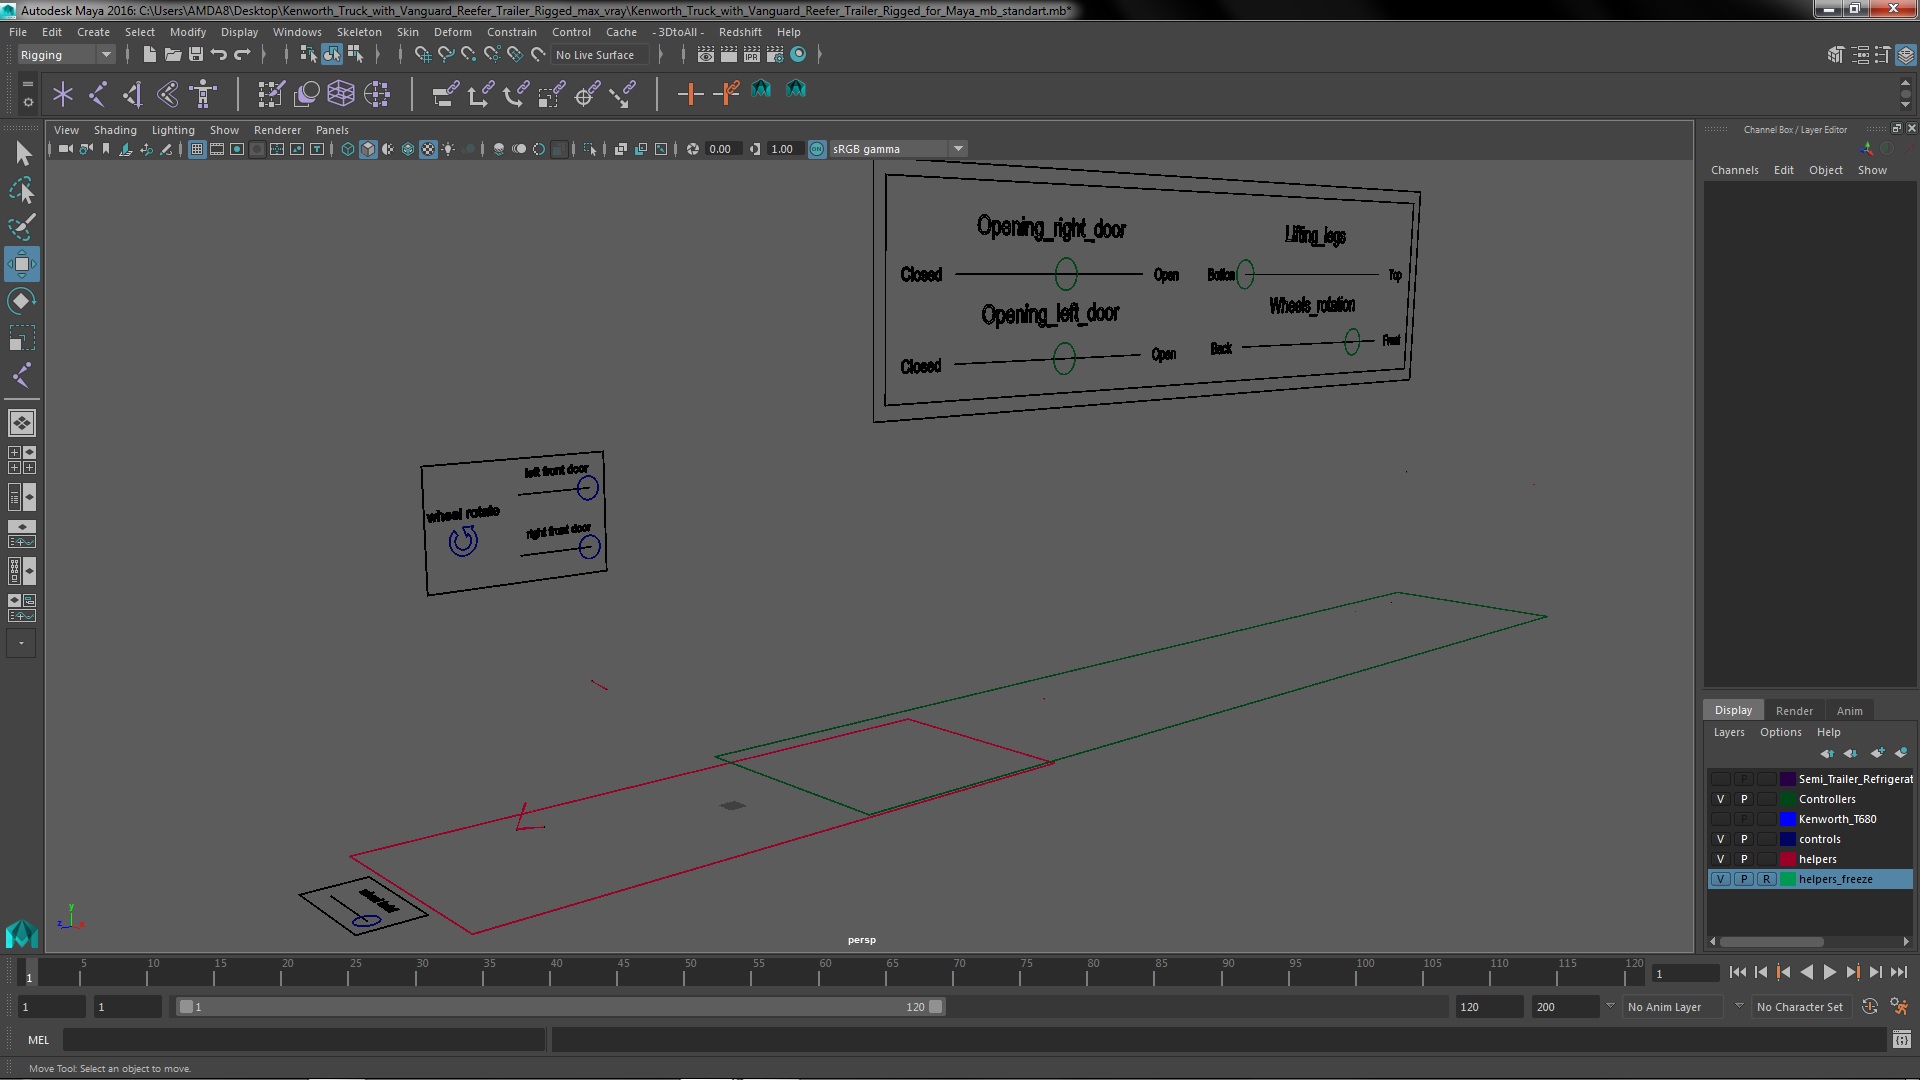Create a new scene with the New icon

point(149,55)
